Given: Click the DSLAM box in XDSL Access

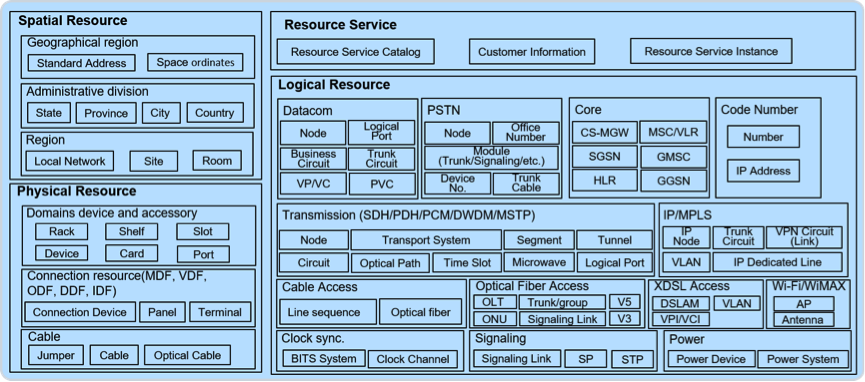Looking at the screenshot, I should (x=680, y=303).
